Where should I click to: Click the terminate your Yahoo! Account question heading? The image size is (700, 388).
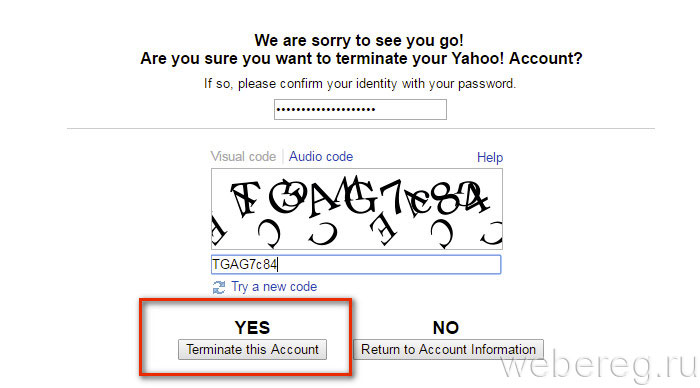[361, 58]
